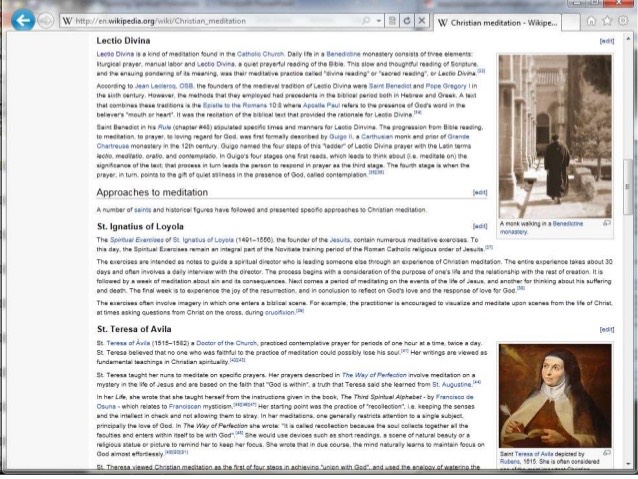Viewport: 638px width, 479px height.
Task: Open the St. Augustine link
Action: tap(451, 385)
